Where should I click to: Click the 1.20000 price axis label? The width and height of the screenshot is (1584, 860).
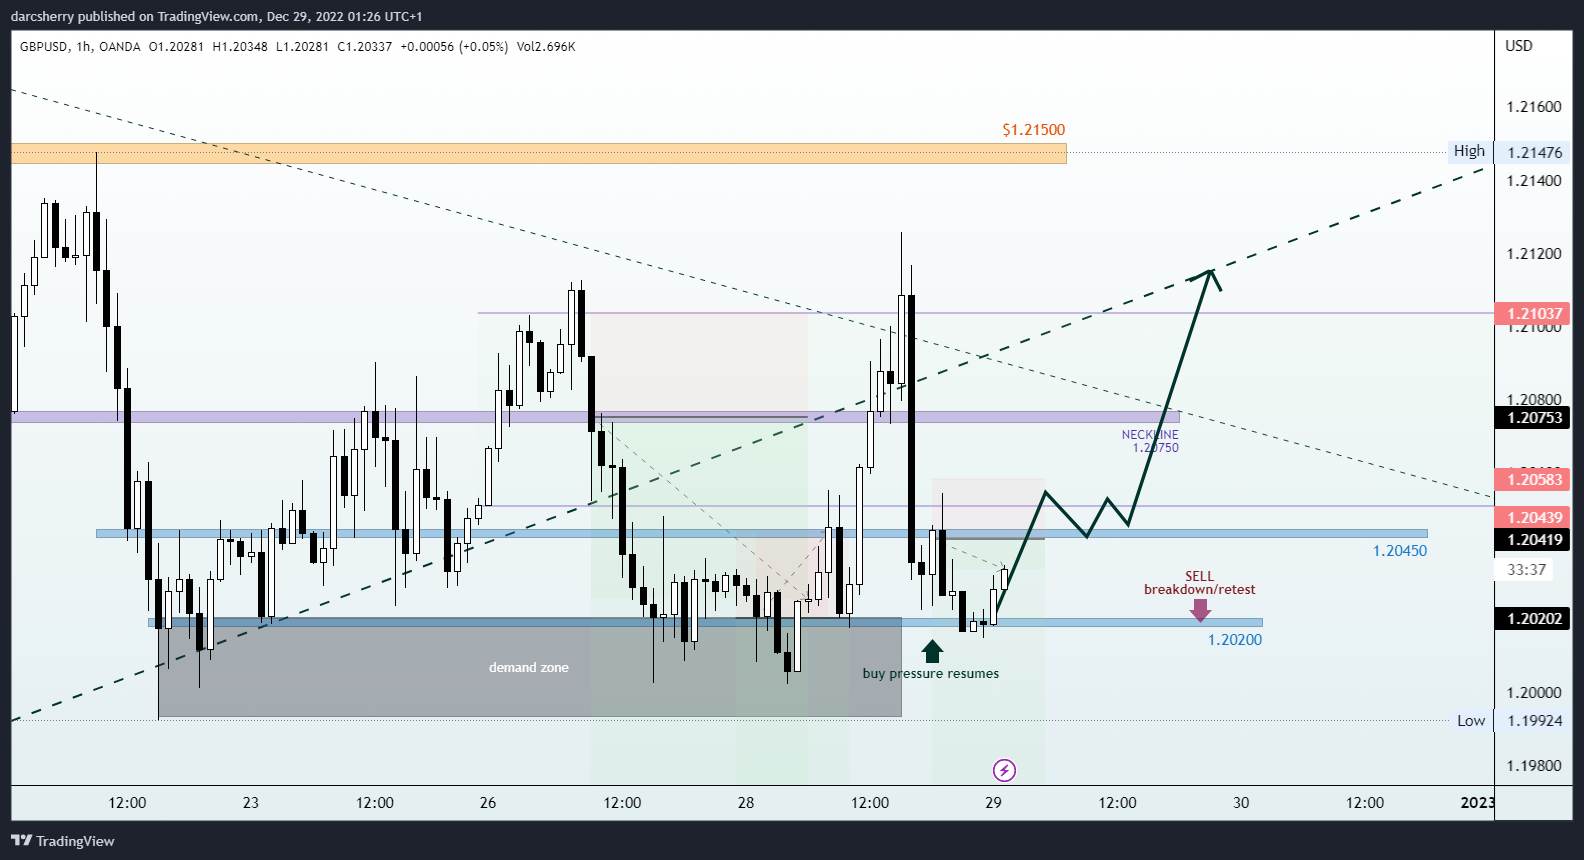pyautogui.click(x=1534, y=693)
